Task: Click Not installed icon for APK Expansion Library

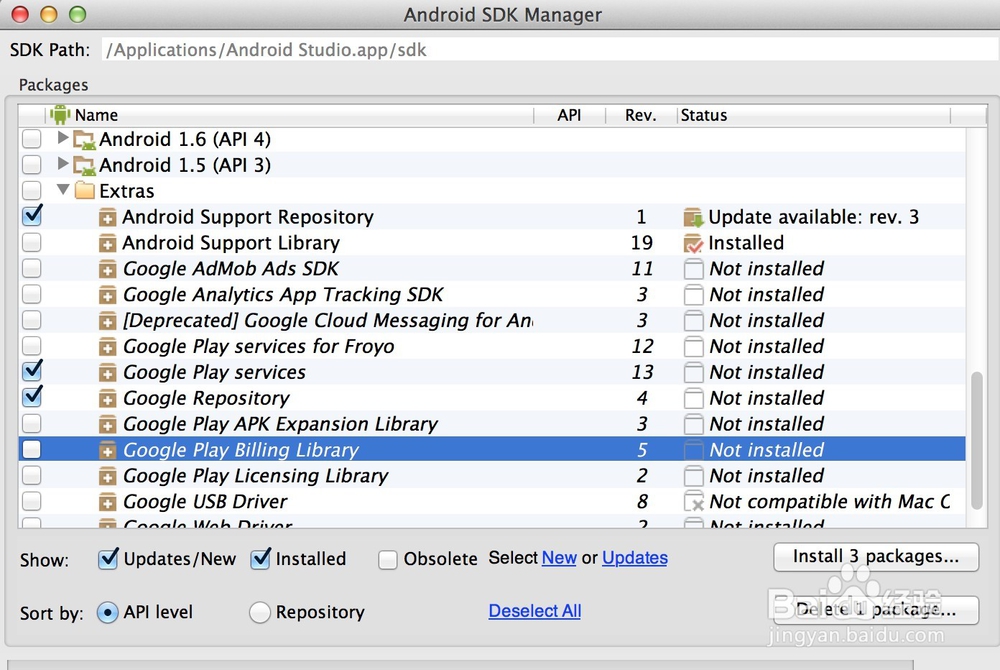Action: [x=693, y=424]
